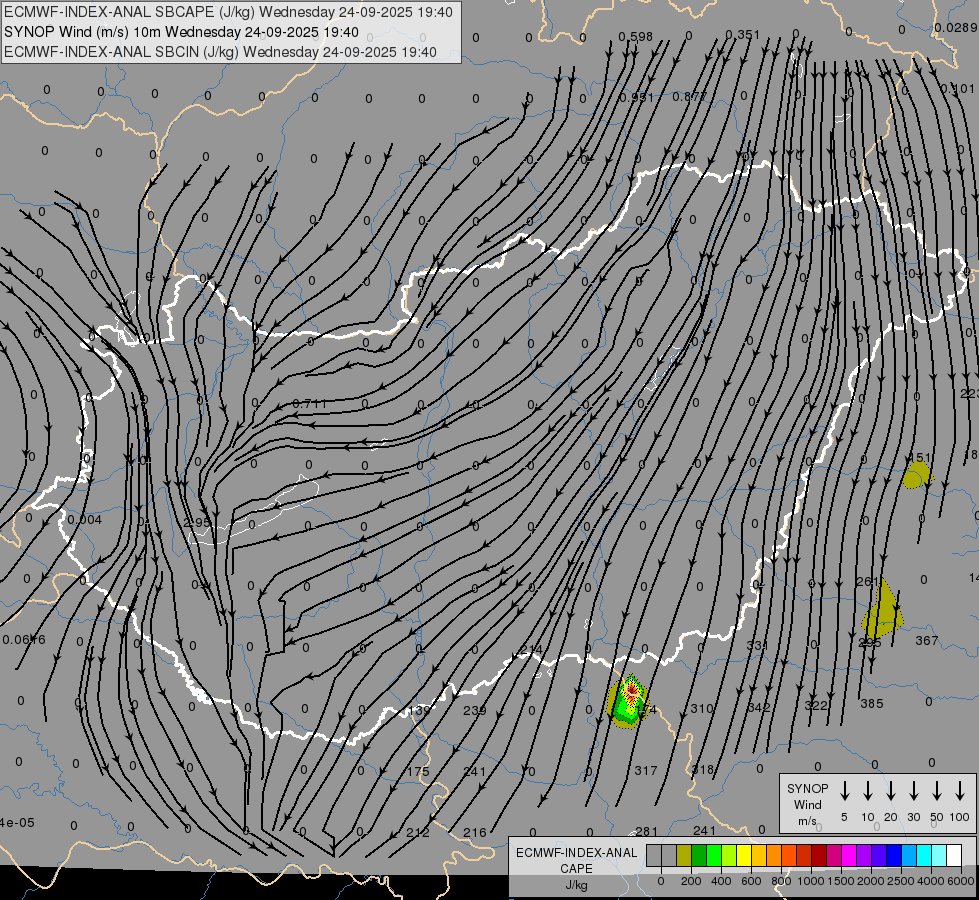The height and width of the screenshot is (900, 979).
Task: Click the 317 CIN value on the map
Action: pyautogui.click(x=646, y=771)
